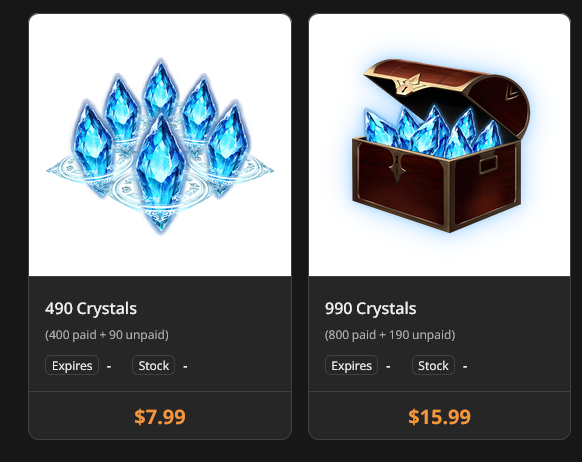
Task: Open the 990 Crystals product title
Action: [370, 308]
